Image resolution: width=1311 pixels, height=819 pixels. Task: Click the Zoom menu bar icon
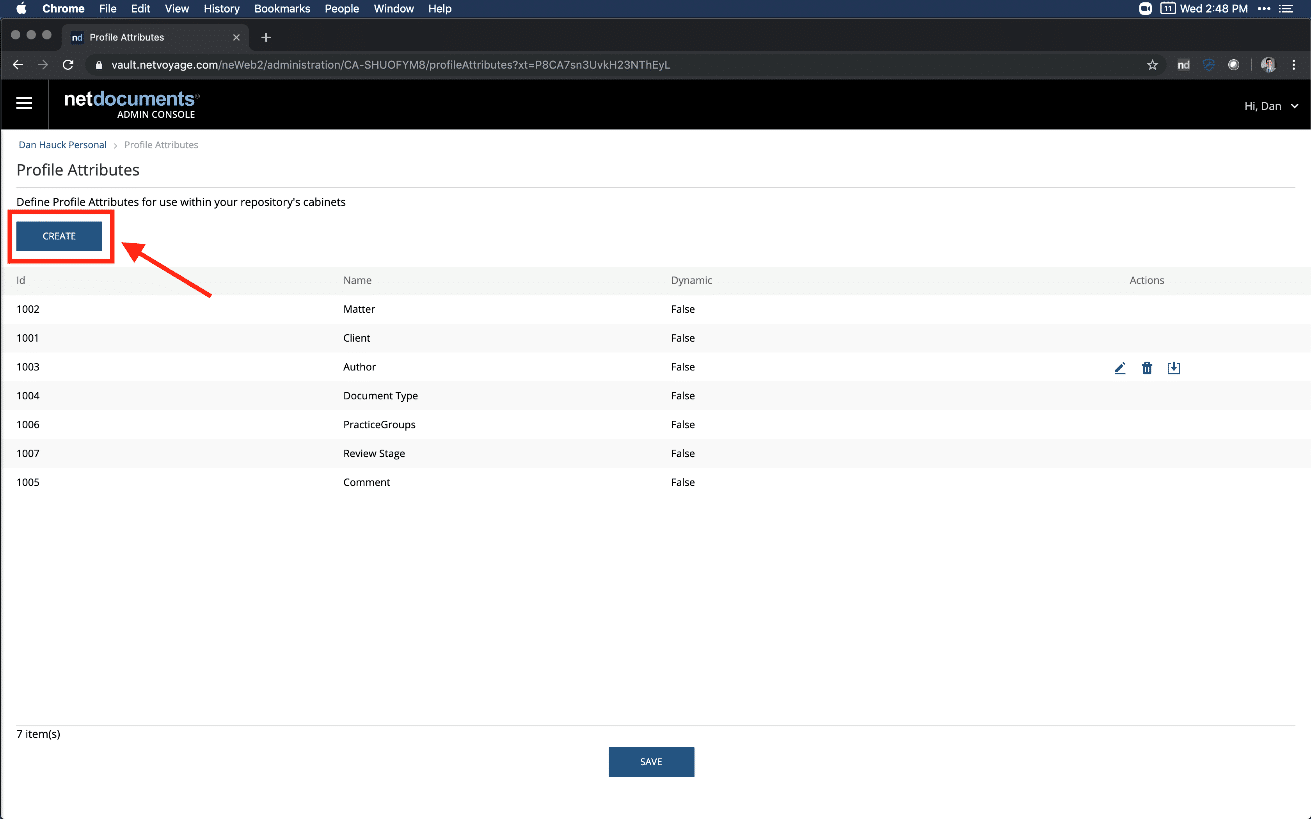1145,9
